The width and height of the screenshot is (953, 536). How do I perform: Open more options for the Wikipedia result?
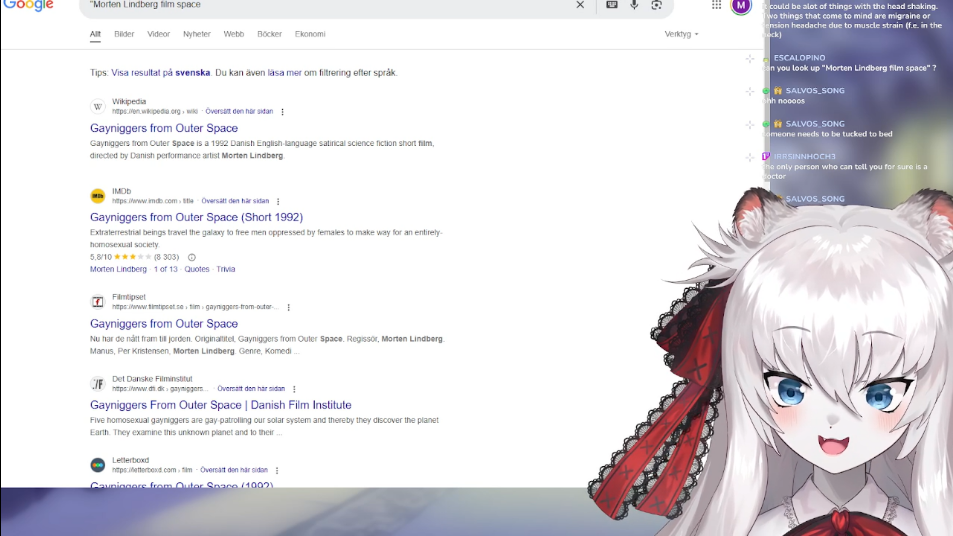[283, 112]
